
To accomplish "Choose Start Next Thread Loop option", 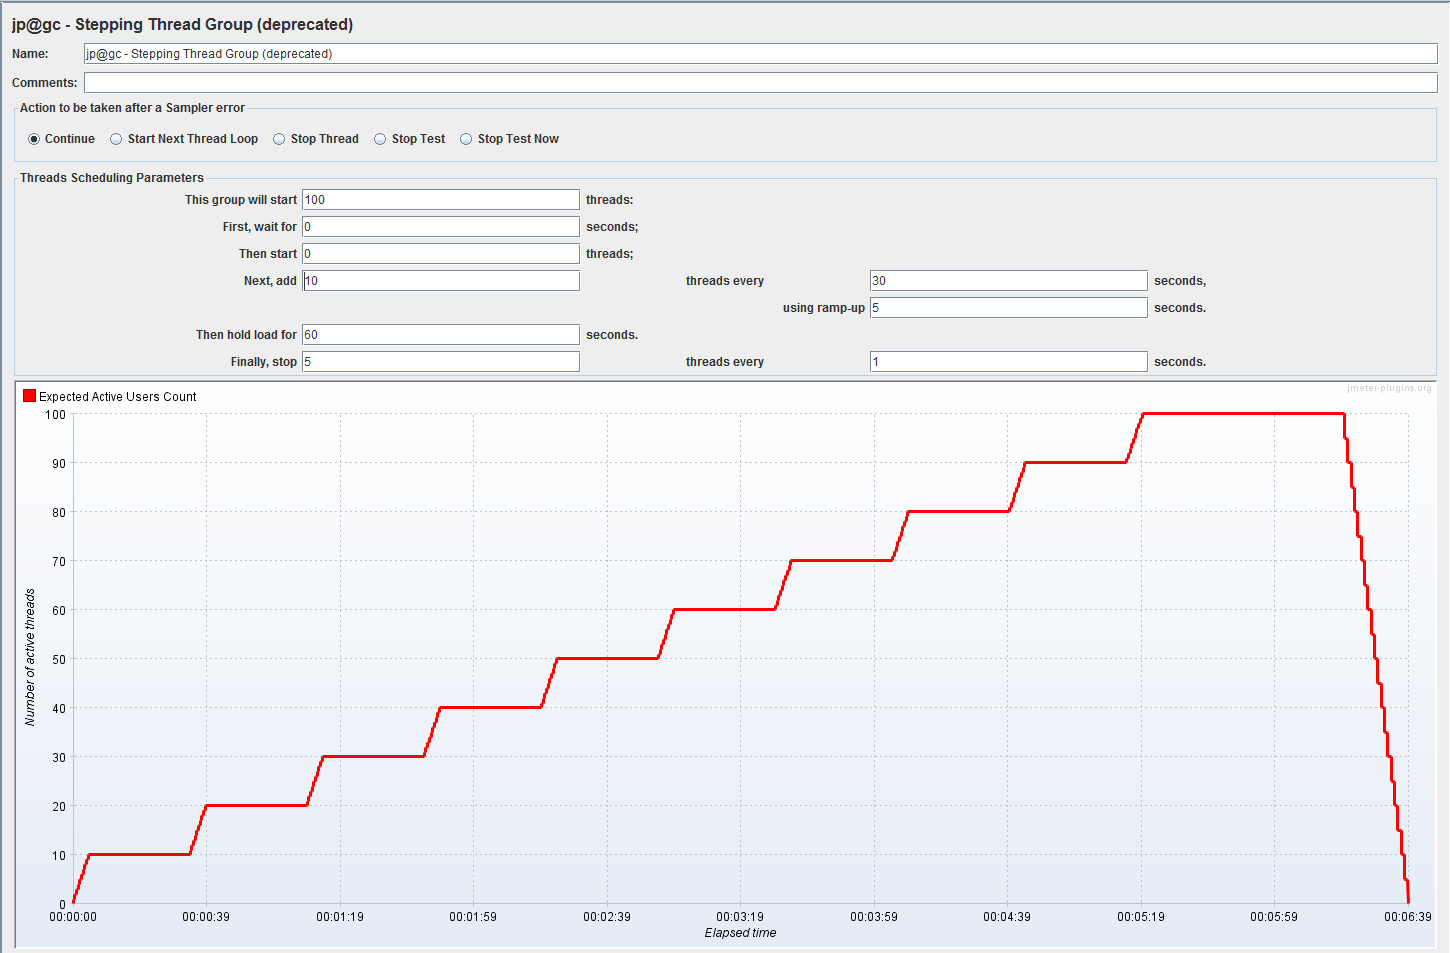I will click(116, 139).
